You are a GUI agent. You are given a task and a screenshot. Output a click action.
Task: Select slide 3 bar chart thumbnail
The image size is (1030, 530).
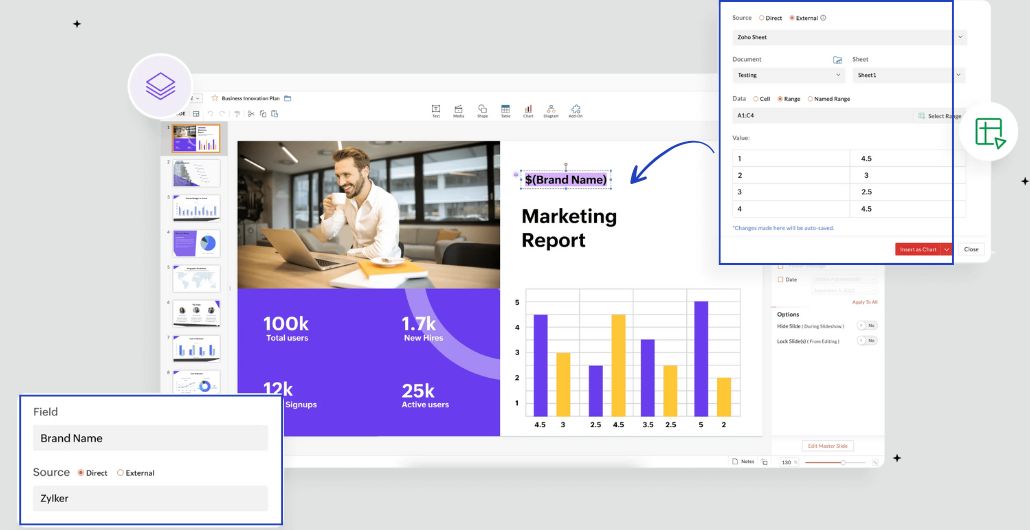click(196, 208)
